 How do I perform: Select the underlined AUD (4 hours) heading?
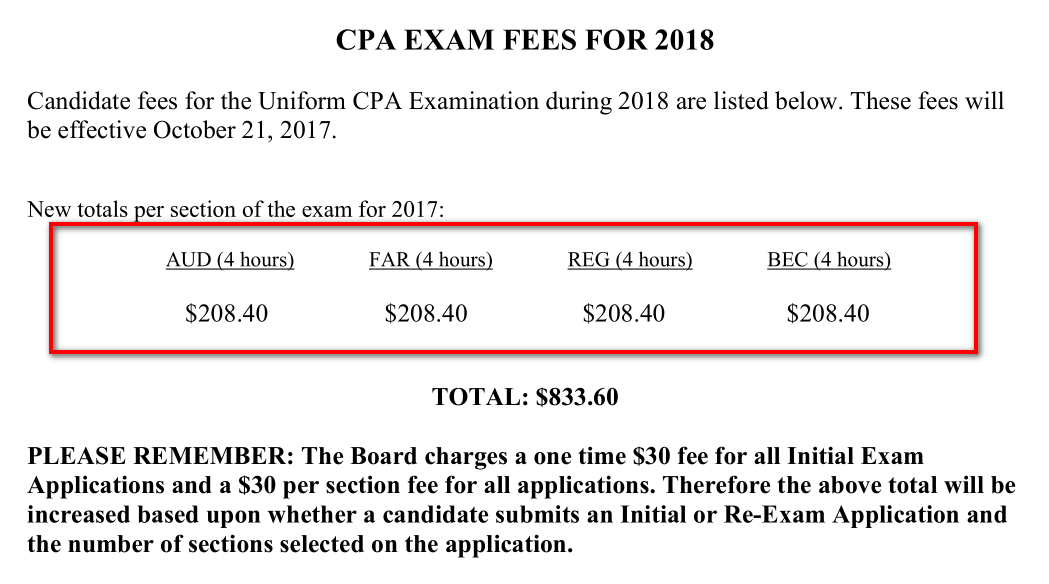(x=230, y=260)
